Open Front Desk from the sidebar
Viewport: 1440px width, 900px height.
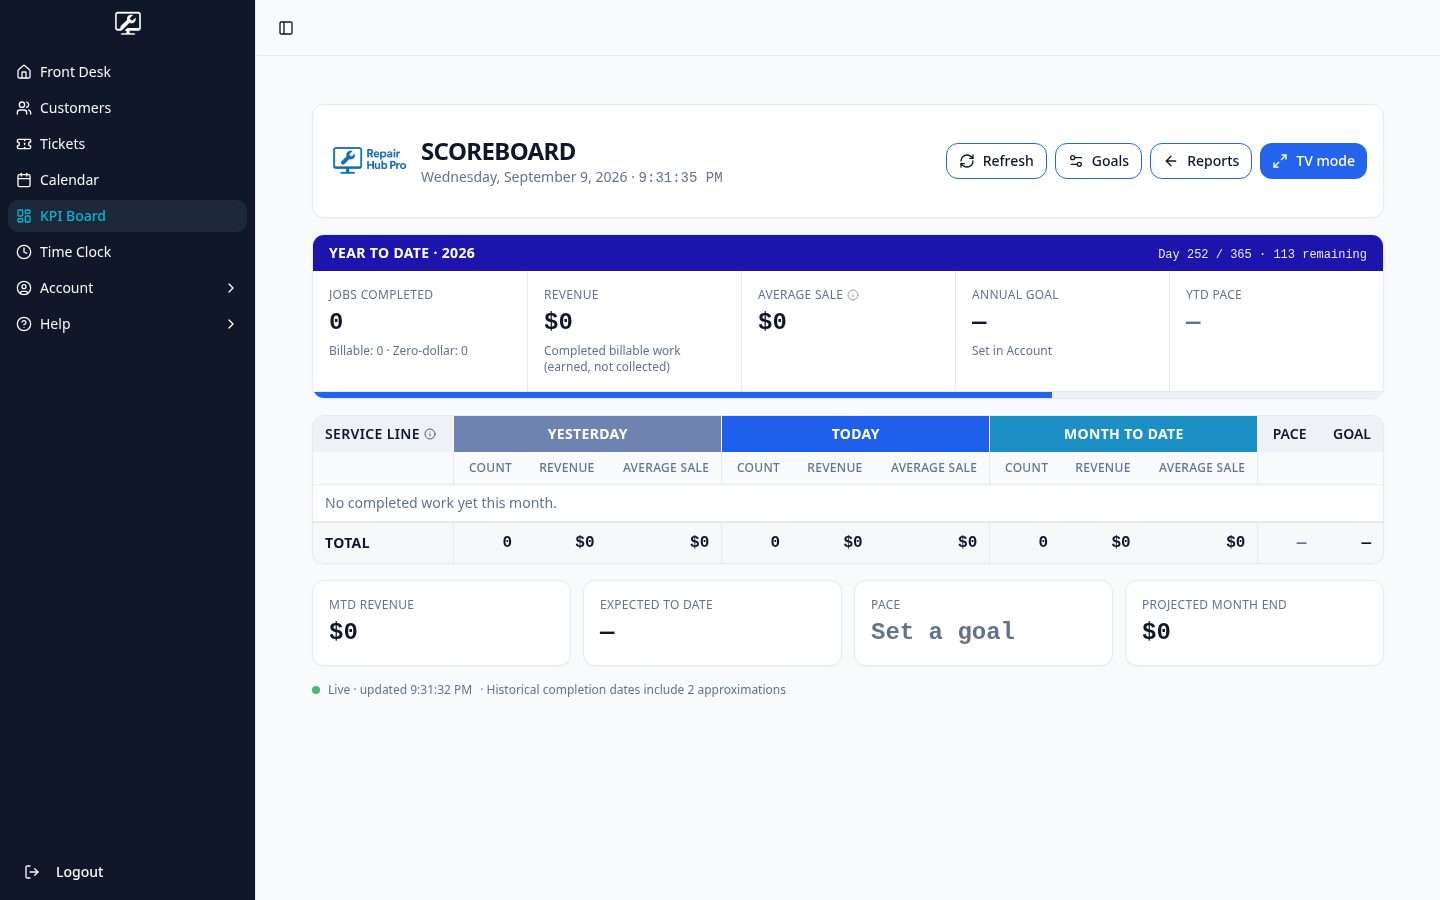[x=127, y=72]
